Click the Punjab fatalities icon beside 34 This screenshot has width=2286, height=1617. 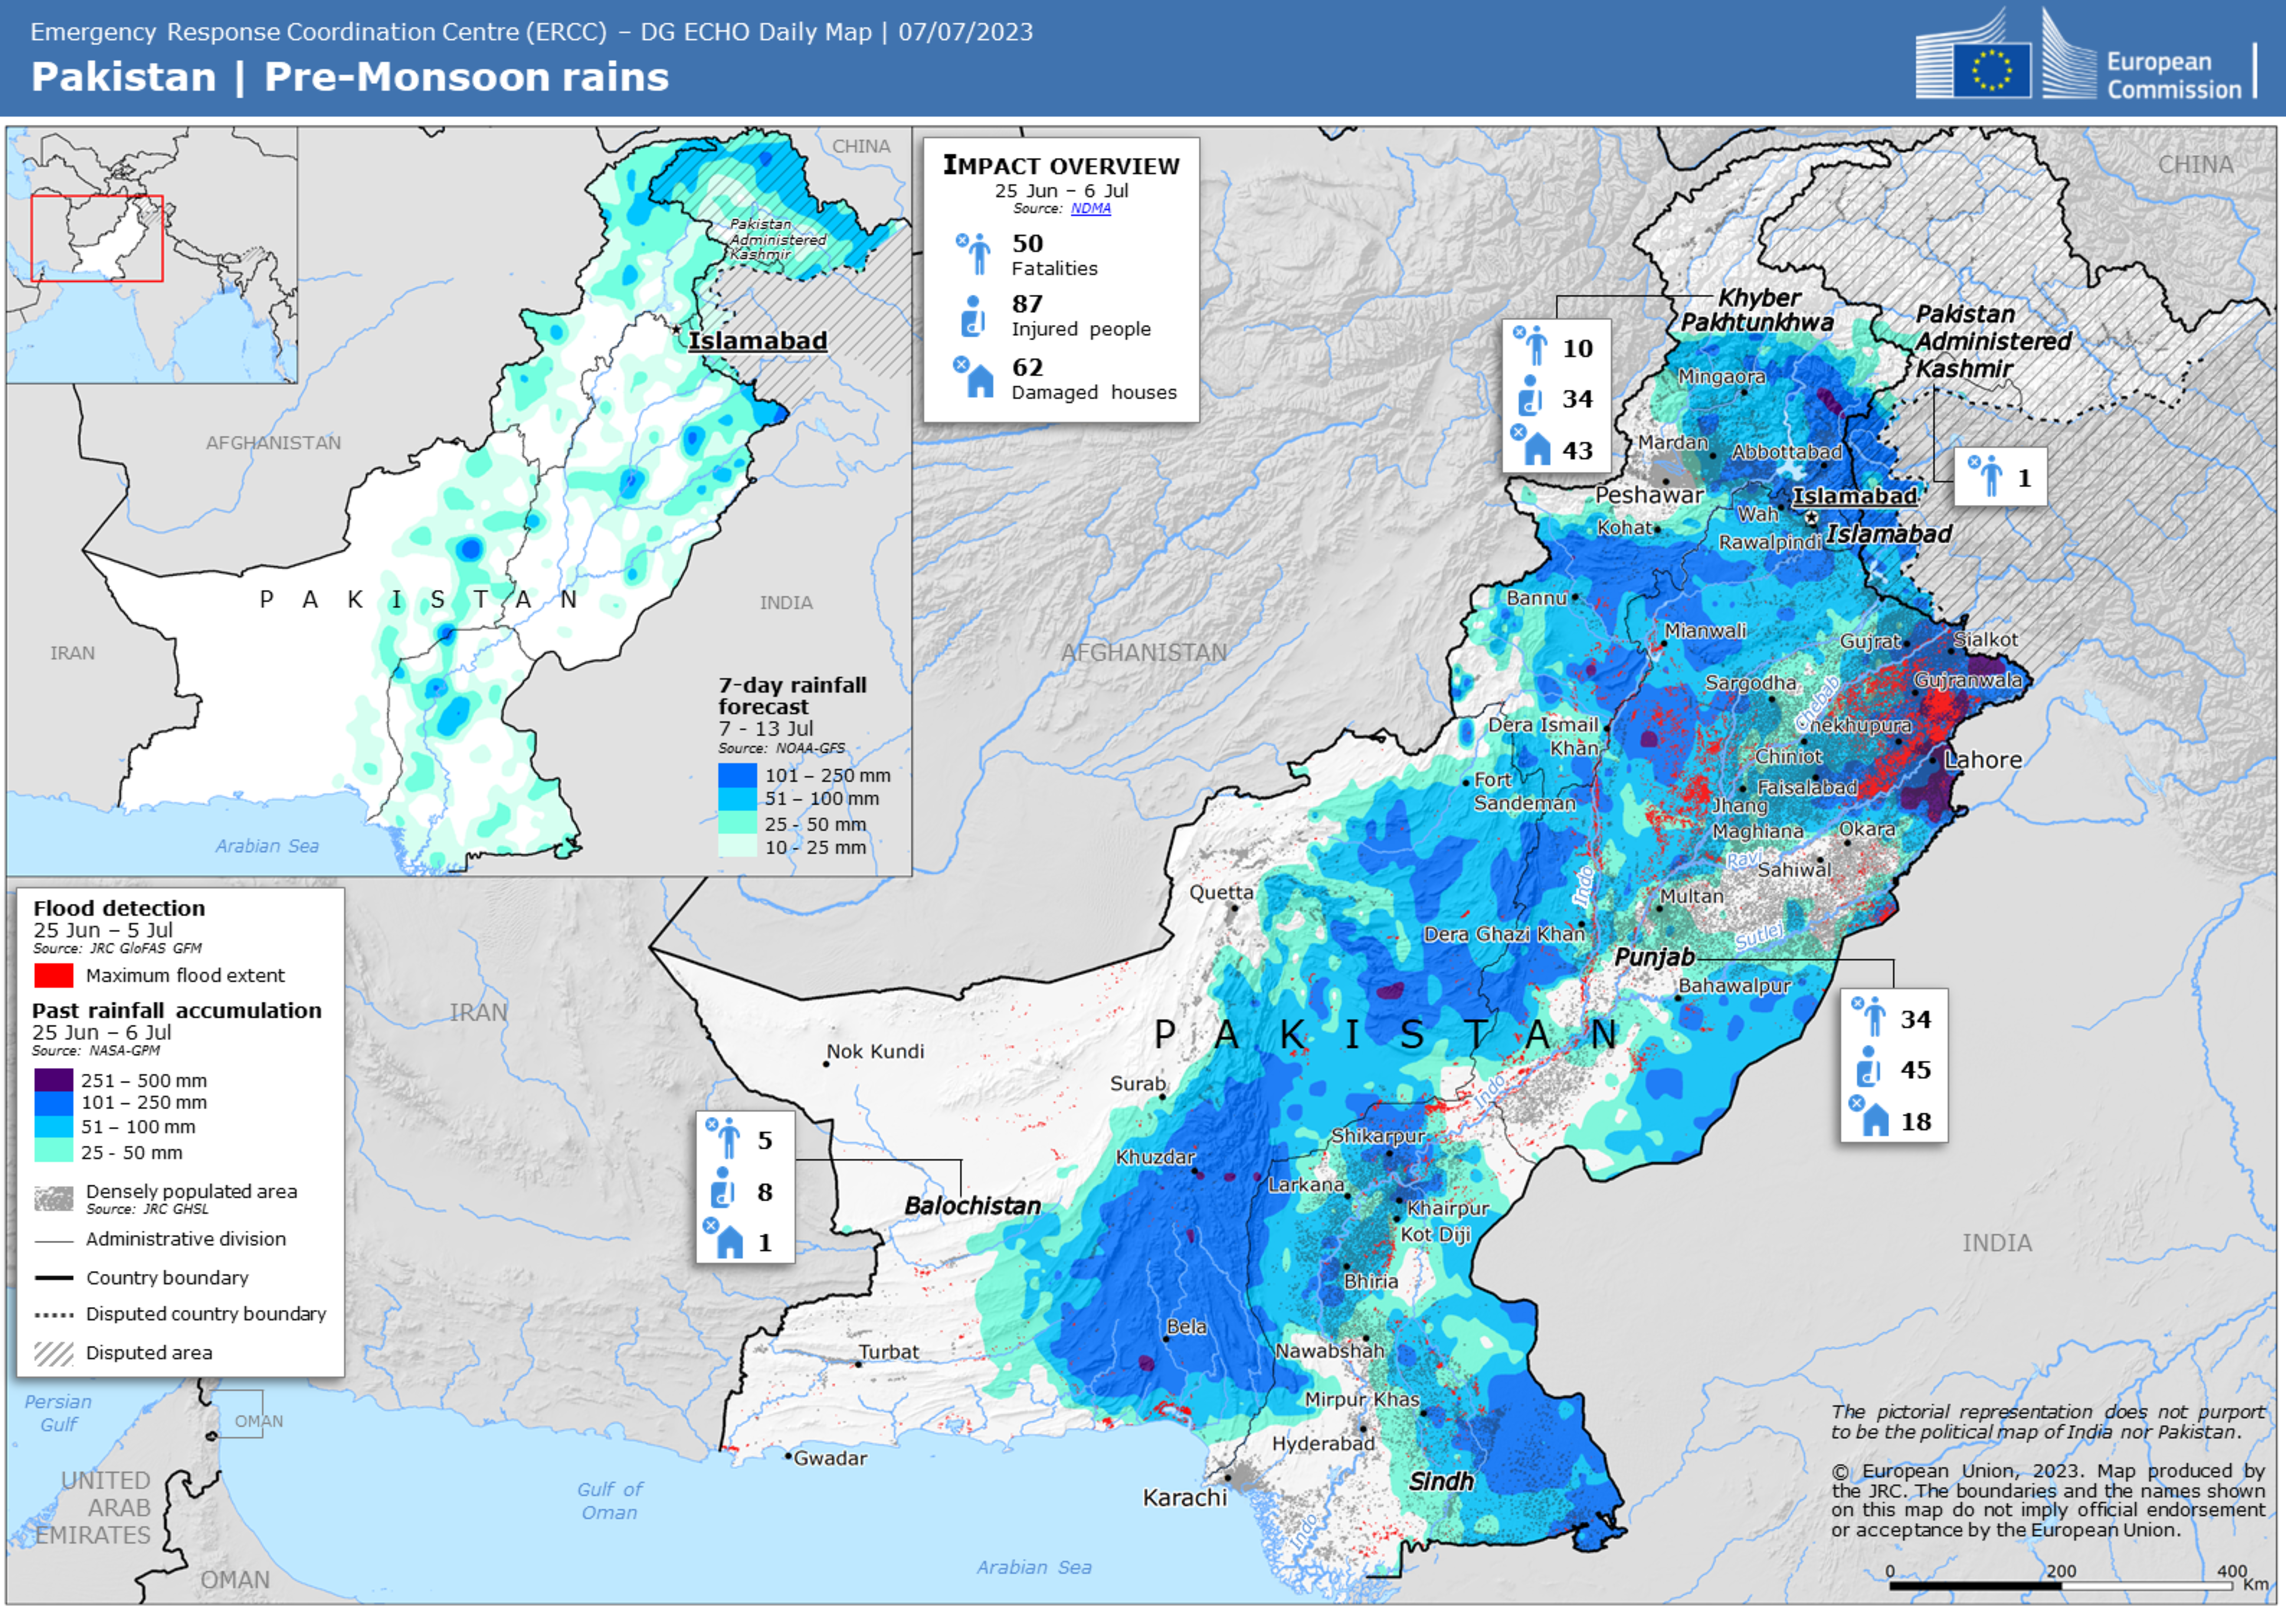coord(1870,1016)
